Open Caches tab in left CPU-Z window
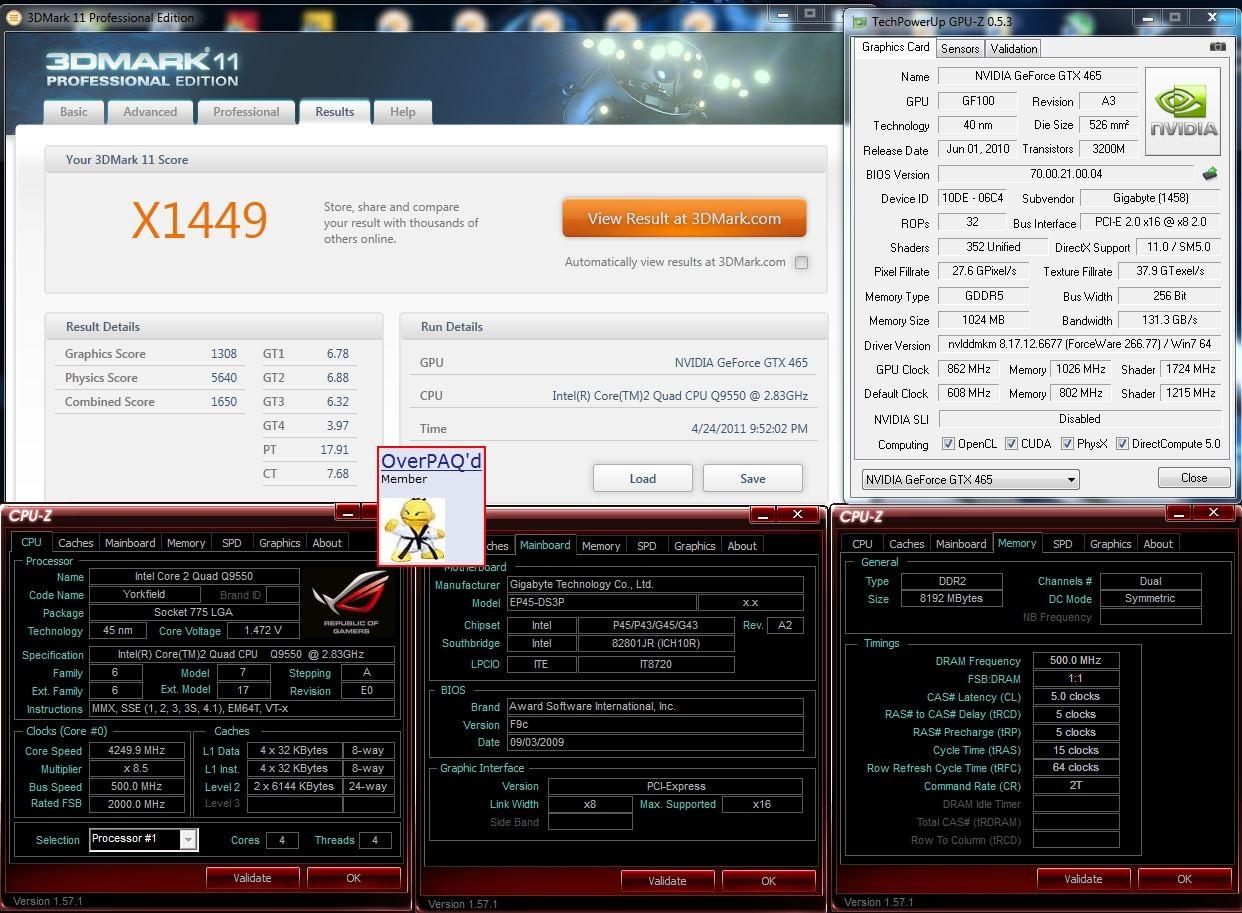The height and width of the screenshot is (913, 1242). point(76,543)
